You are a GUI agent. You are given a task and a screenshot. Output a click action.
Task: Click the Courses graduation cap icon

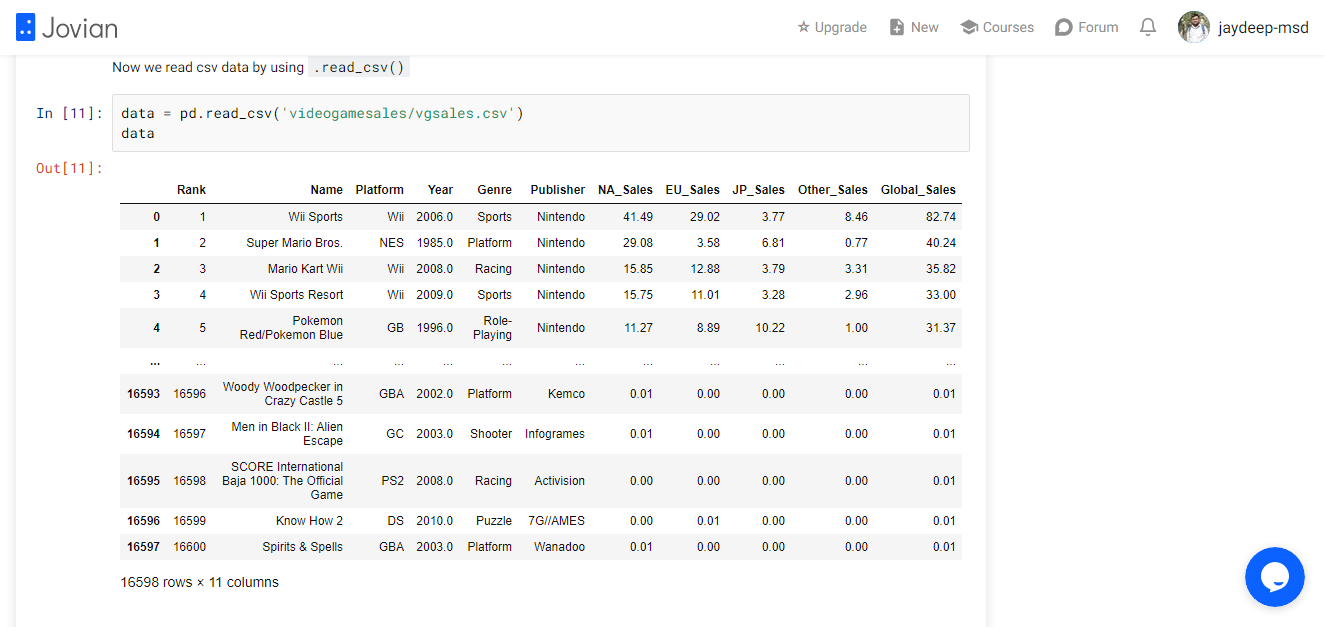tap(968, 27)
